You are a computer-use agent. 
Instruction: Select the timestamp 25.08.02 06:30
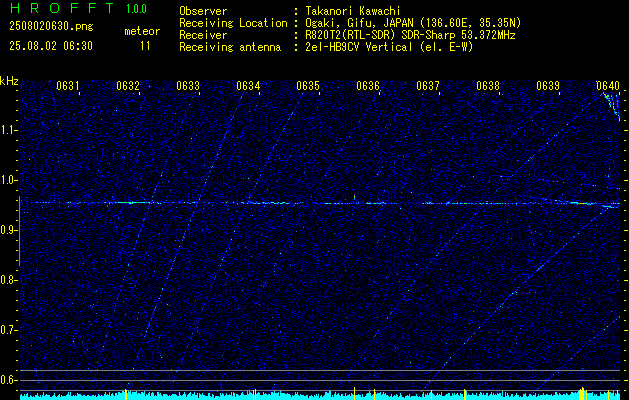click(x=51, y=46)
